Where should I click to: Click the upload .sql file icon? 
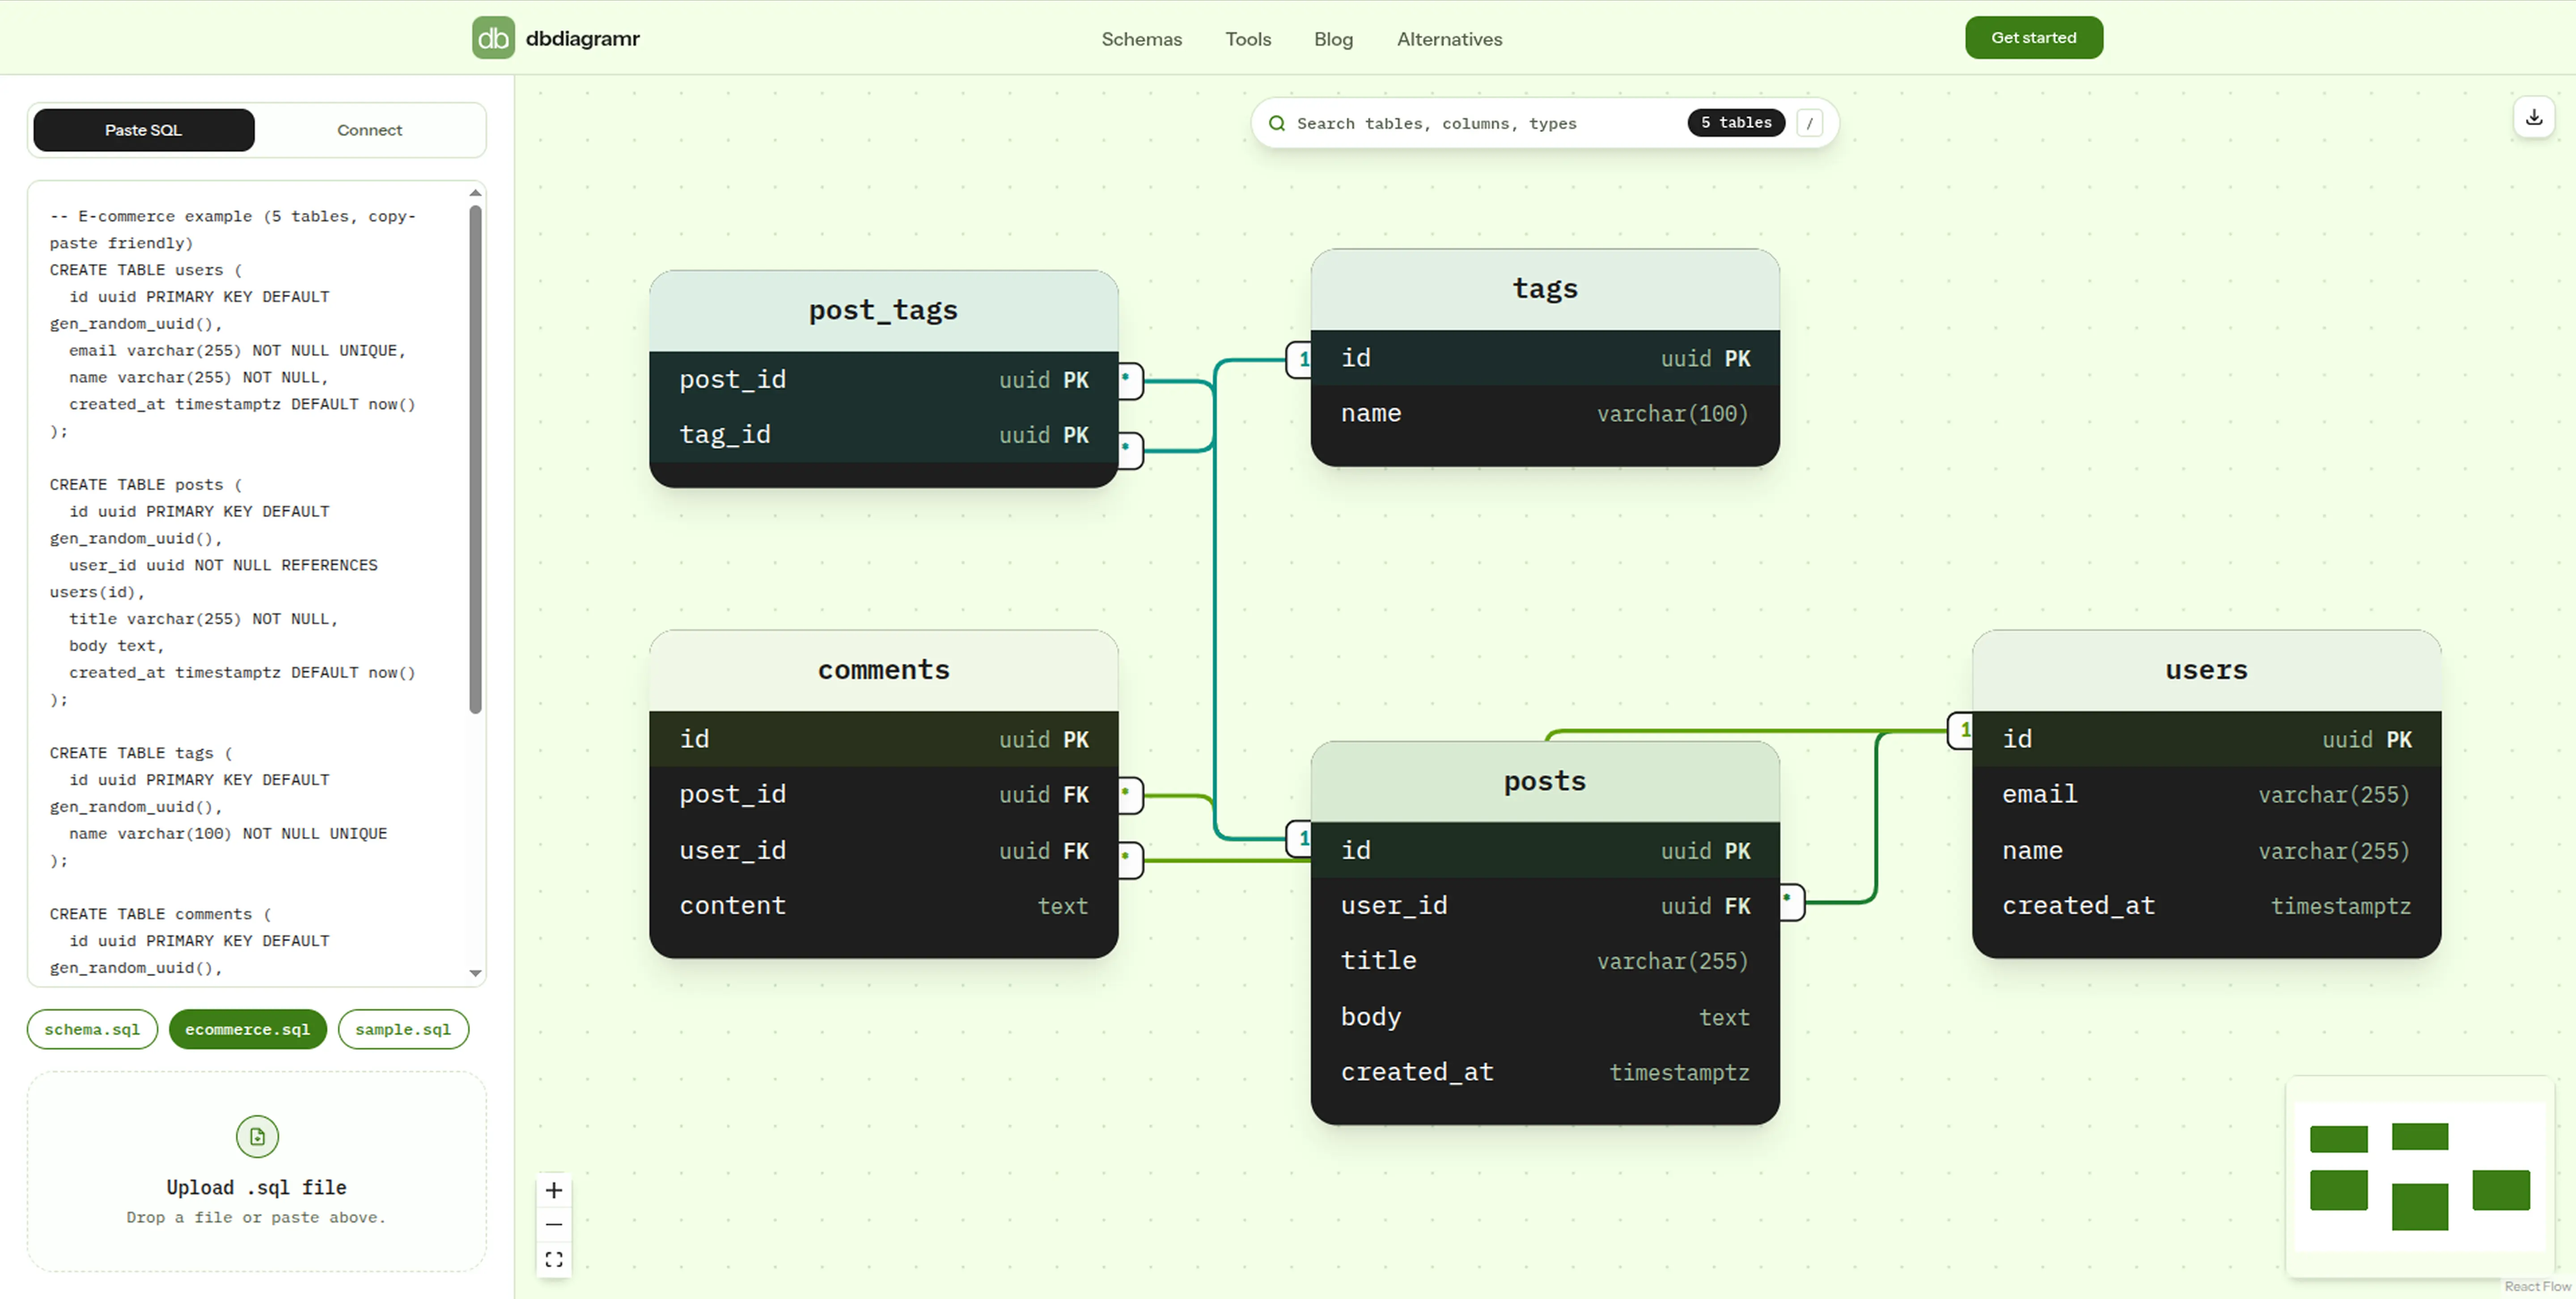[x=257, y=1136]
